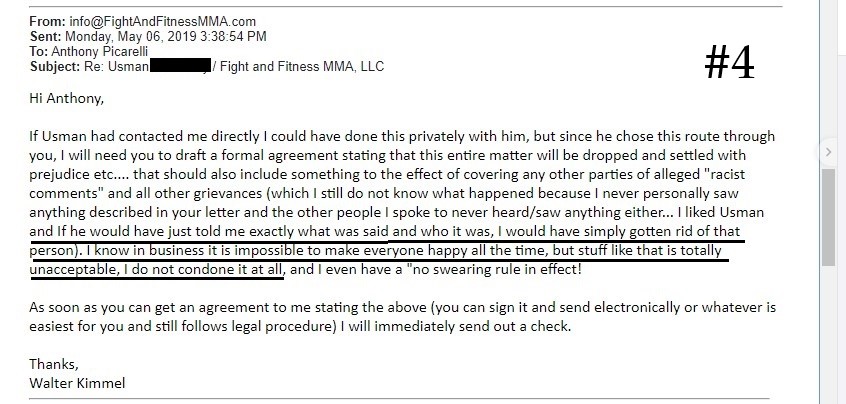Click the sent date Monday, May 06, 2019
The image size is (846, 404).
pos(120,37)
